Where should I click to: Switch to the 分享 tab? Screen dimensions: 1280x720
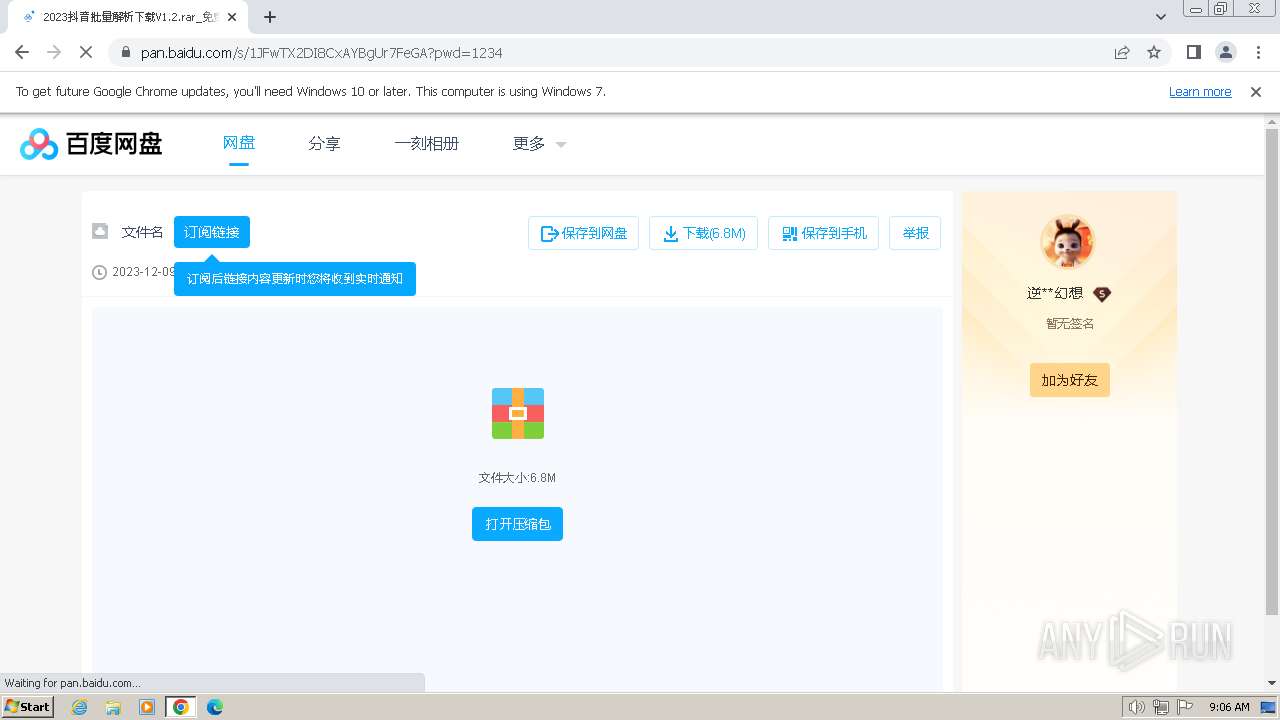pyautogui.click(x=324, y=143)
